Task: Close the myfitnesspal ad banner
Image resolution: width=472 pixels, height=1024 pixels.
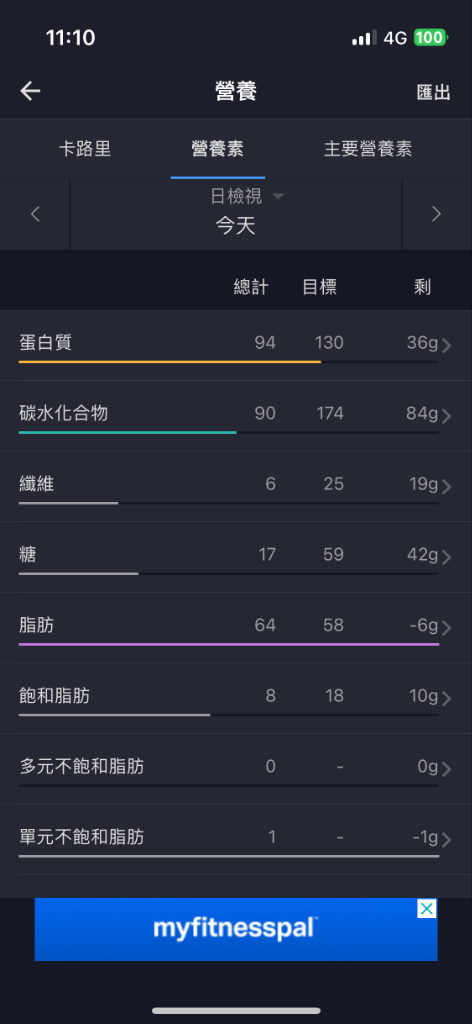Action: [x=426, y=908]
